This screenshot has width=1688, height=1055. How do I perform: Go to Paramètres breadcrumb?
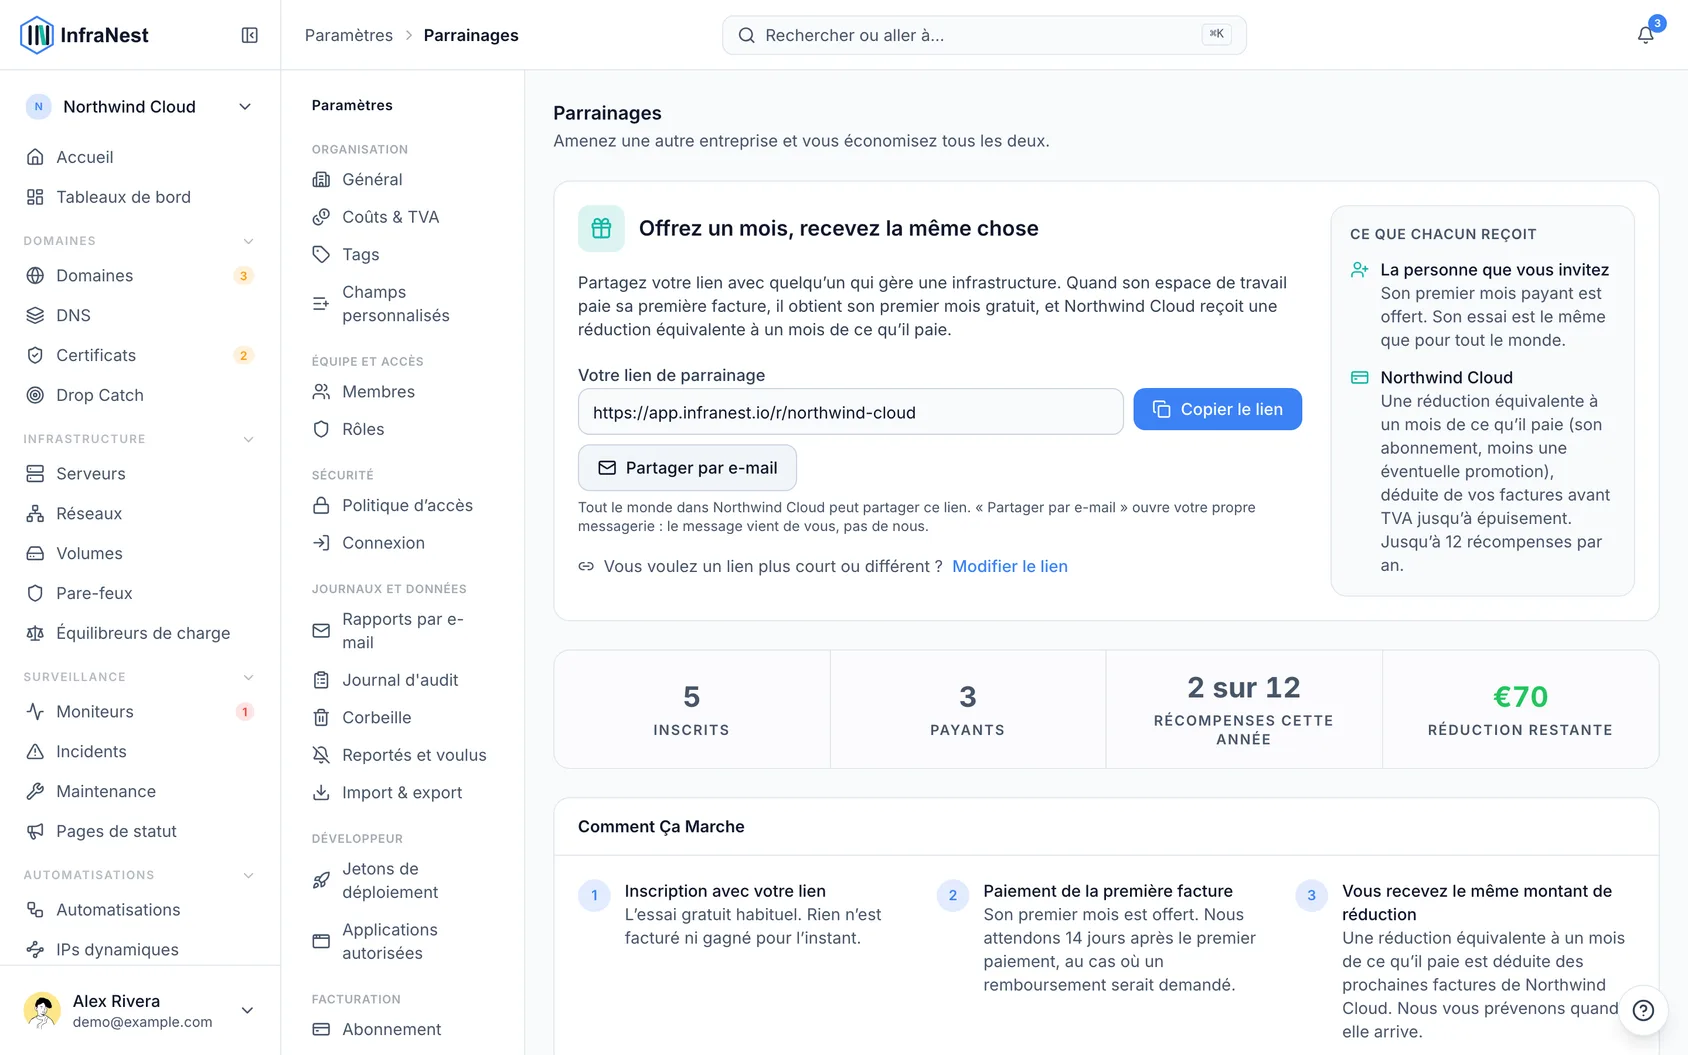tap(349, 35)
